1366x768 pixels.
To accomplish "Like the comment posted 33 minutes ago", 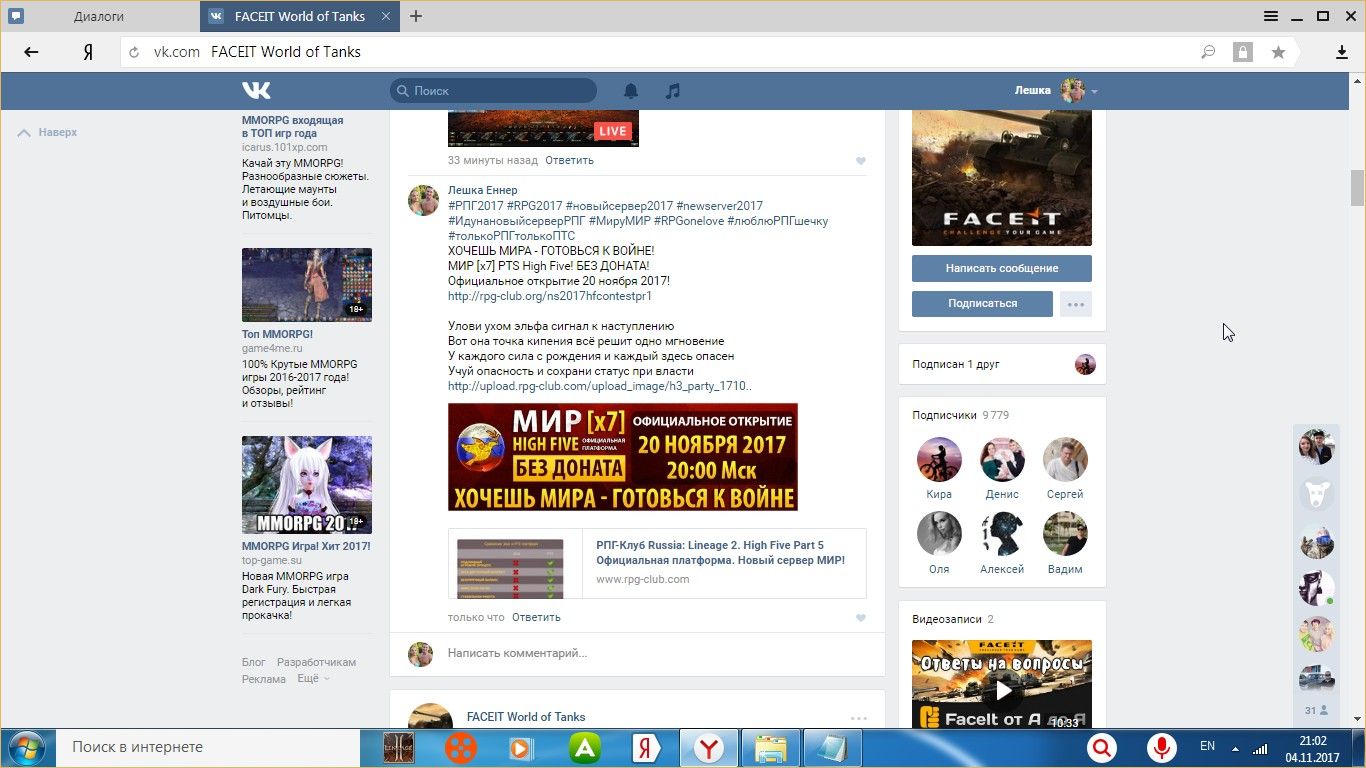I will point(860,161).
